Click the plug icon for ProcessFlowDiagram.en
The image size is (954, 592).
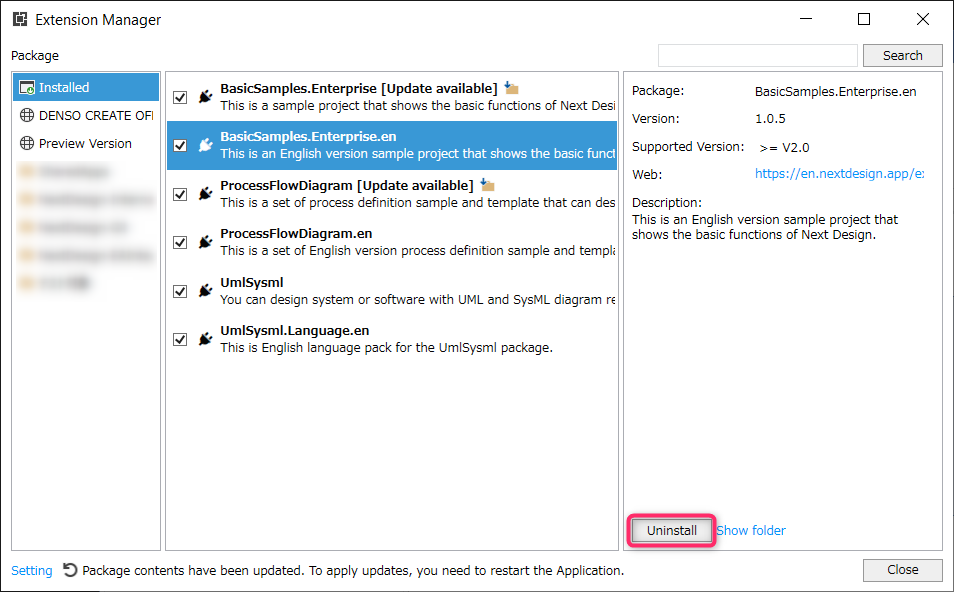tap(206, 242)
